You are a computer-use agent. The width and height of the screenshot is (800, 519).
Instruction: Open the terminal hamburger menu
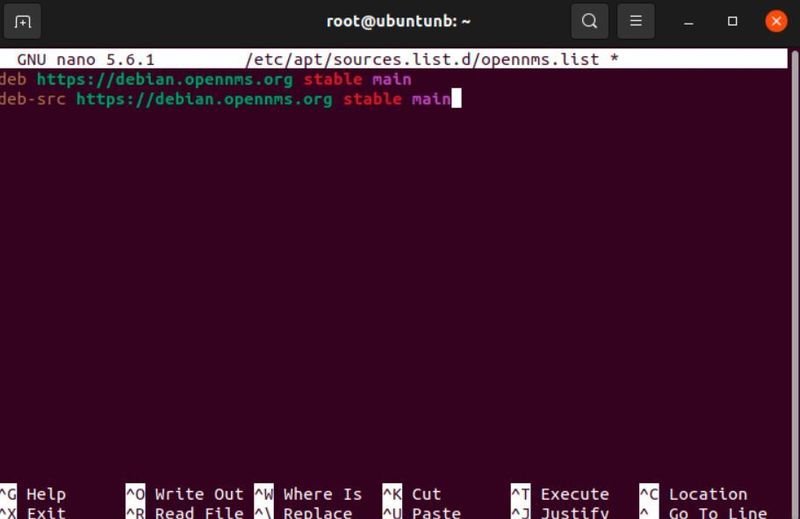pyautogui.click(x=635, y=21)
